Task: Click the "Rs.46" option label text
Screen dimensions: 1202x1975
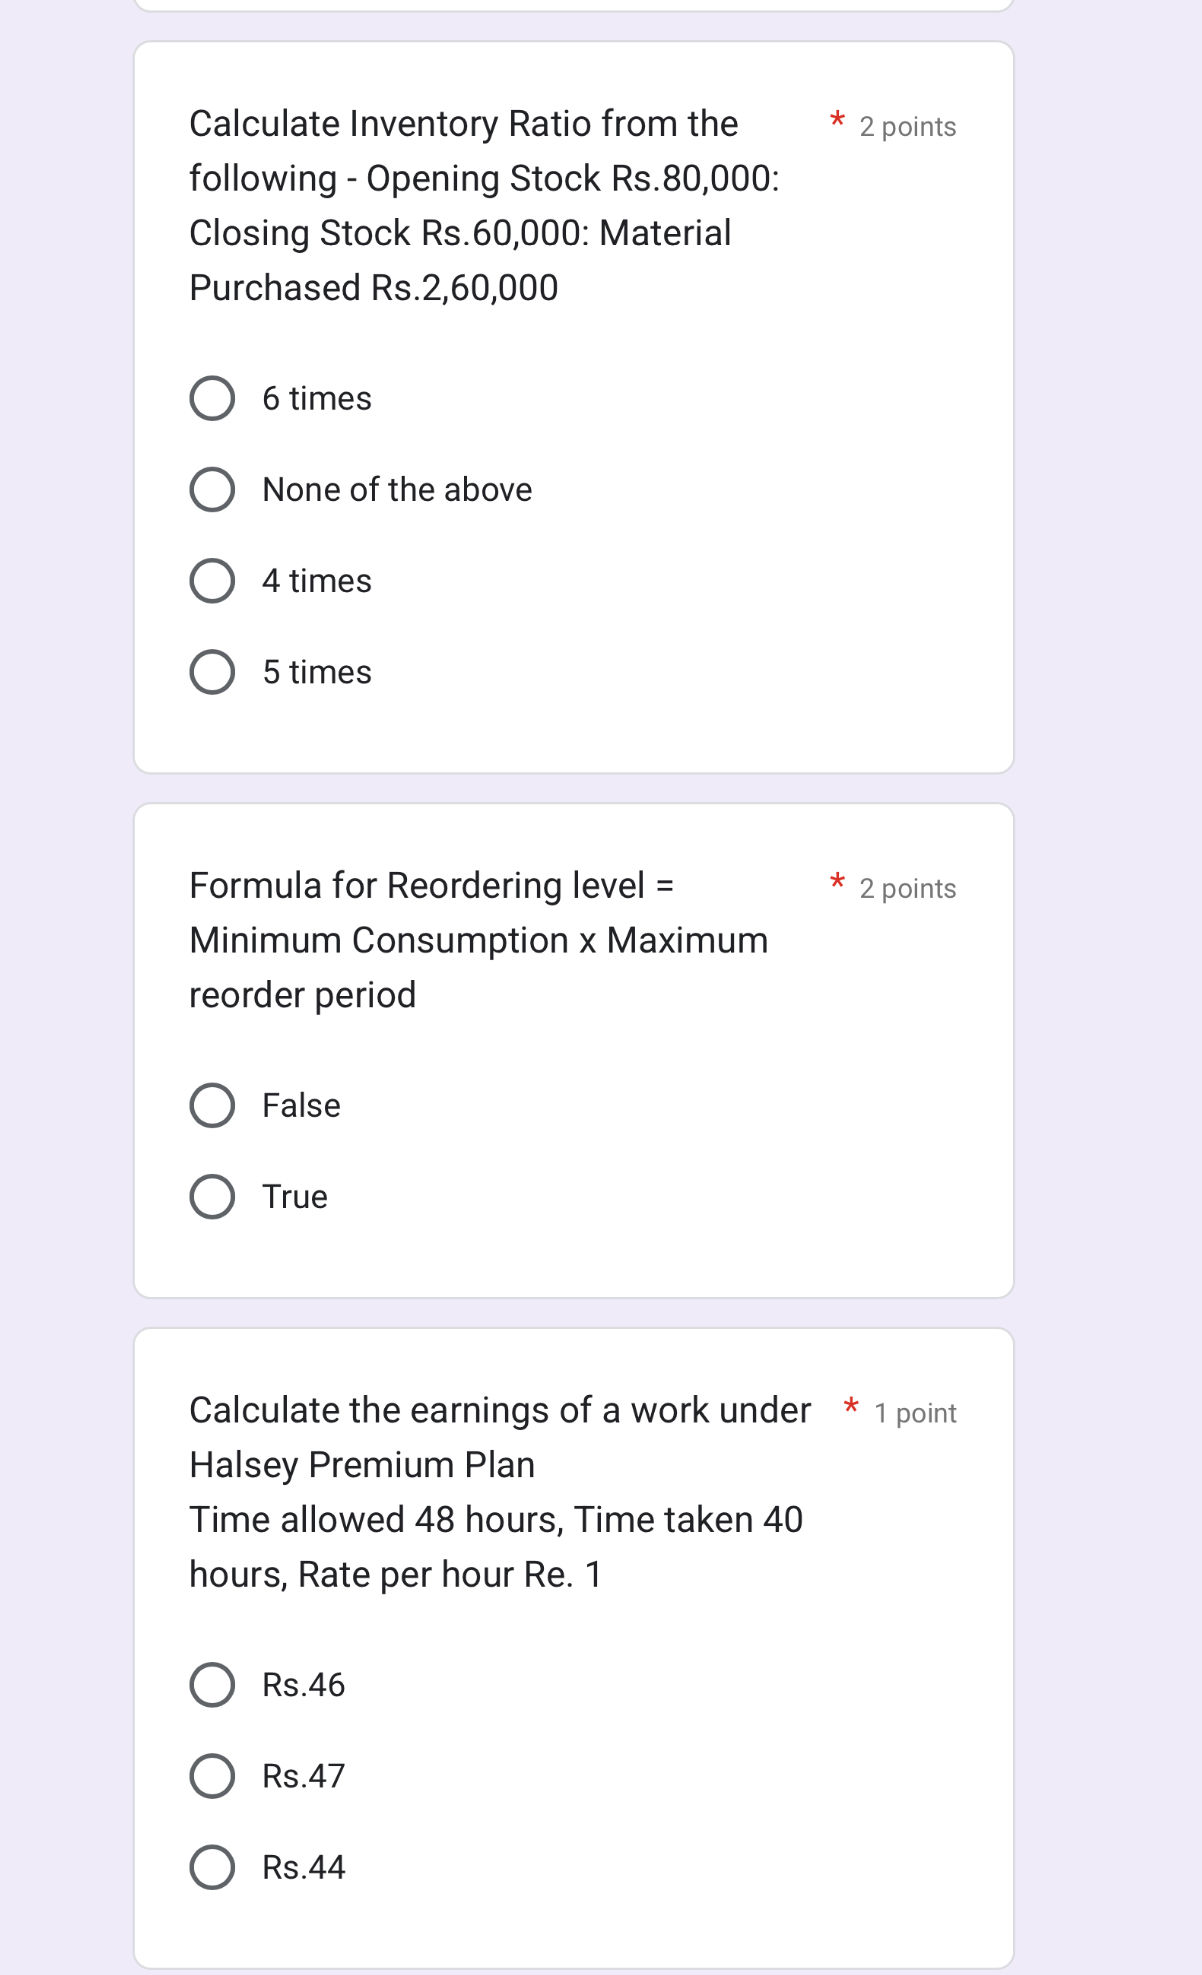Action: tap(301, 1683)
